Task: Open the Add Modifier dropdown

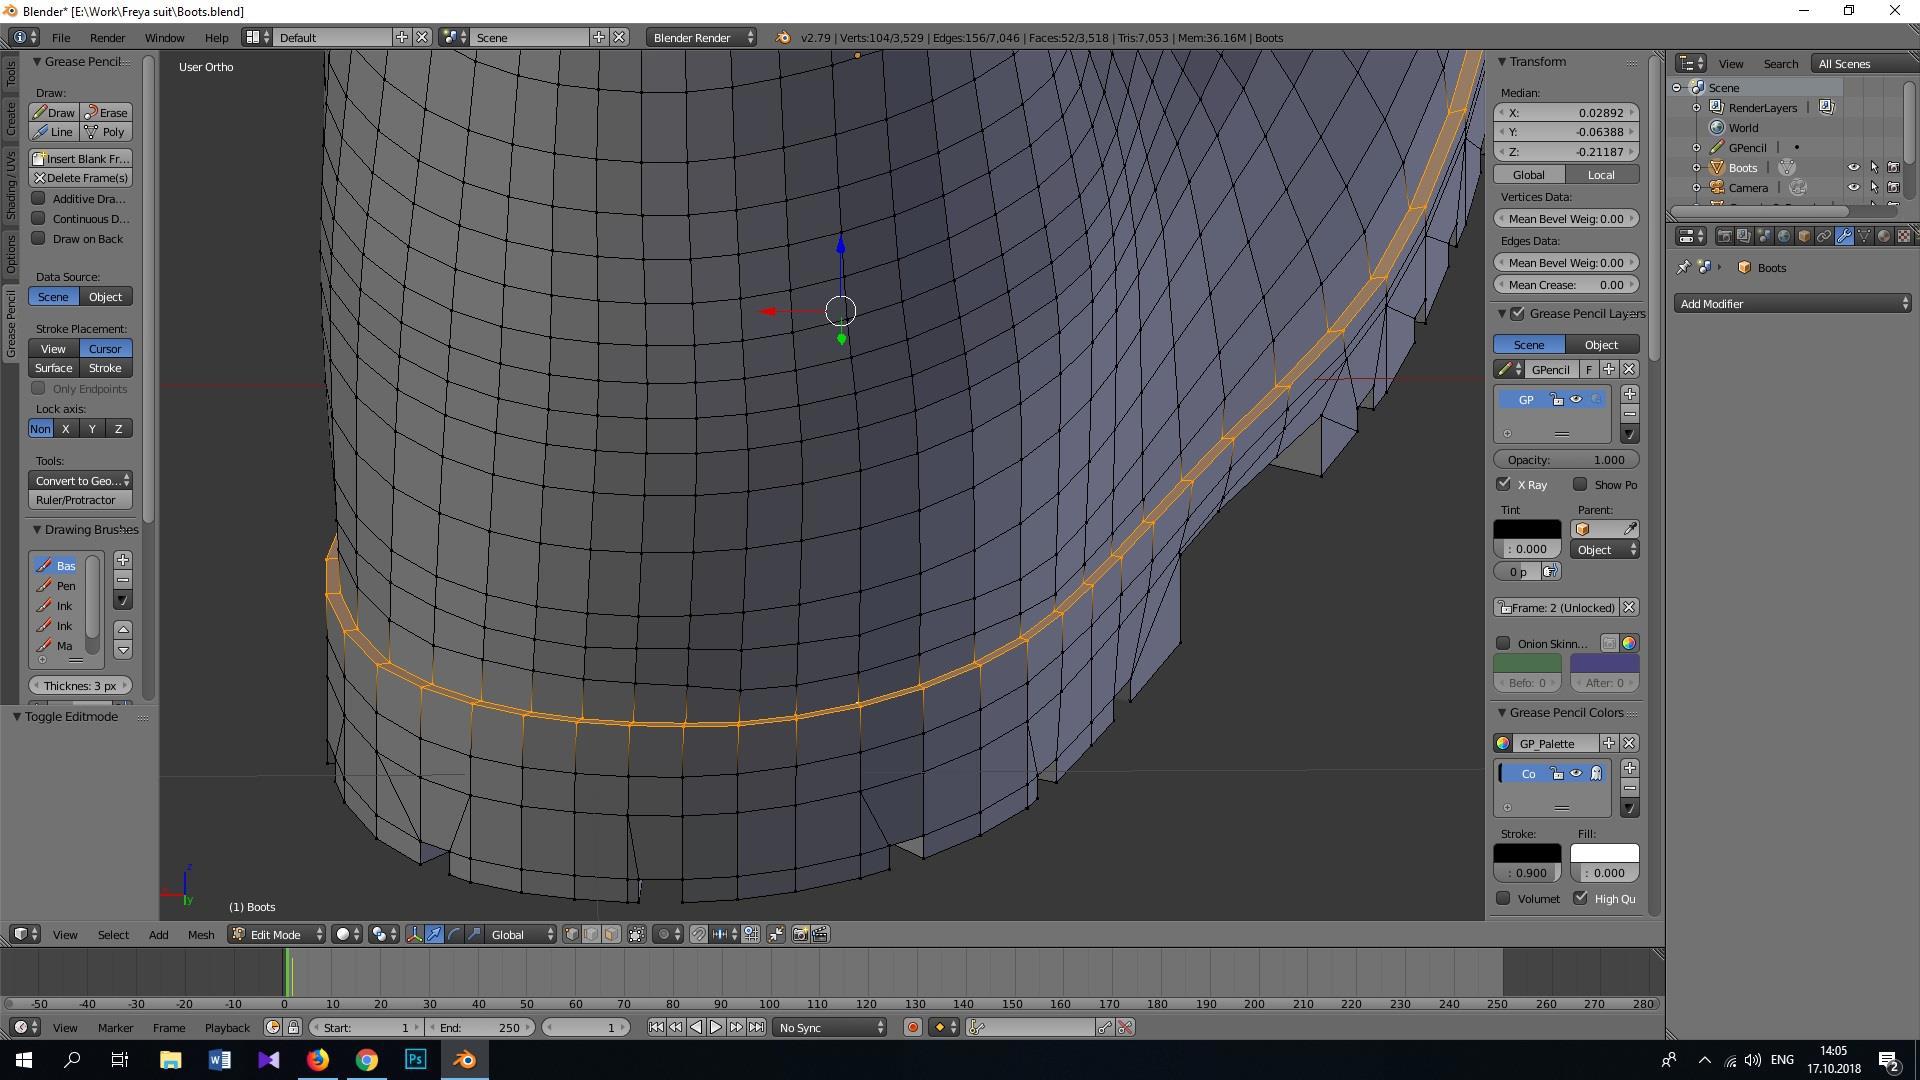Action: point(1793,304)
